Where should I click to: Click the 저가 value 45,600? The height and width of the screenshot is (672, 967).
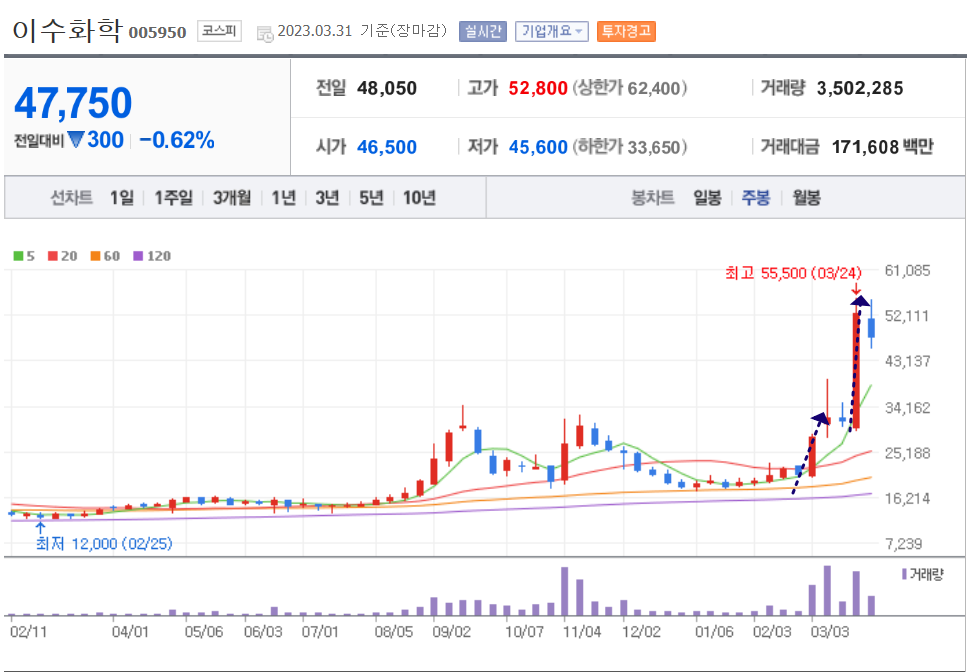coord(538,147)
